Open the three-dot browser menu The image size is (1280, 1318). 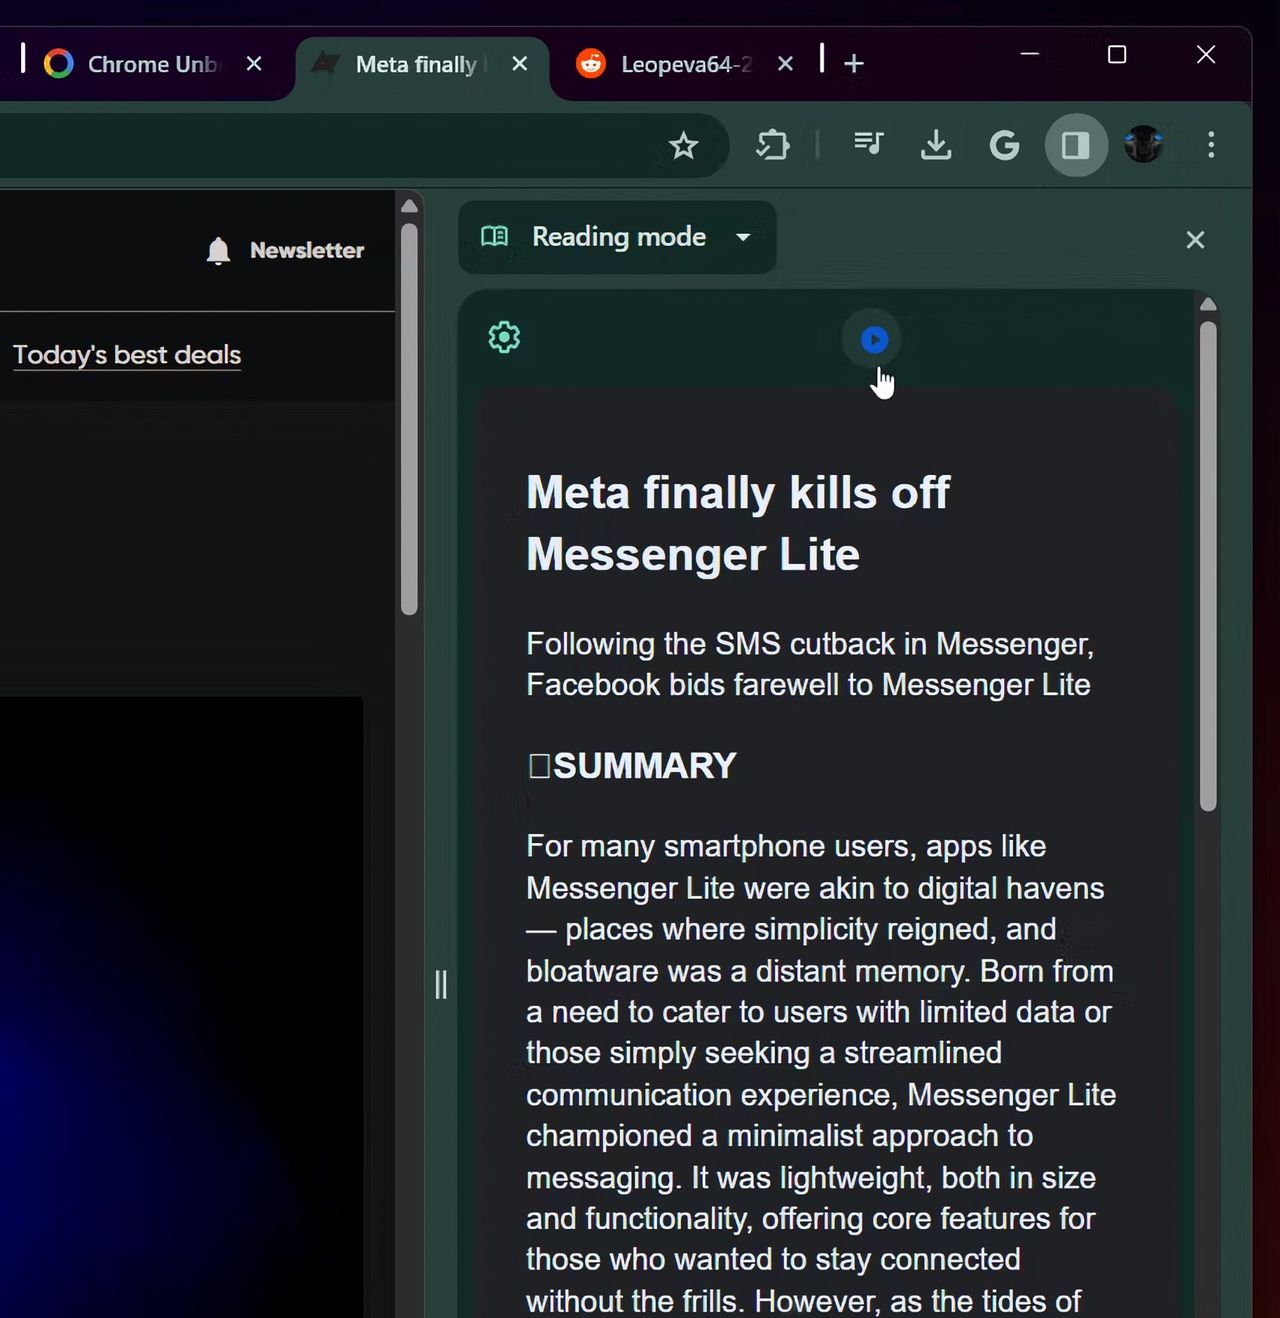1211,145
